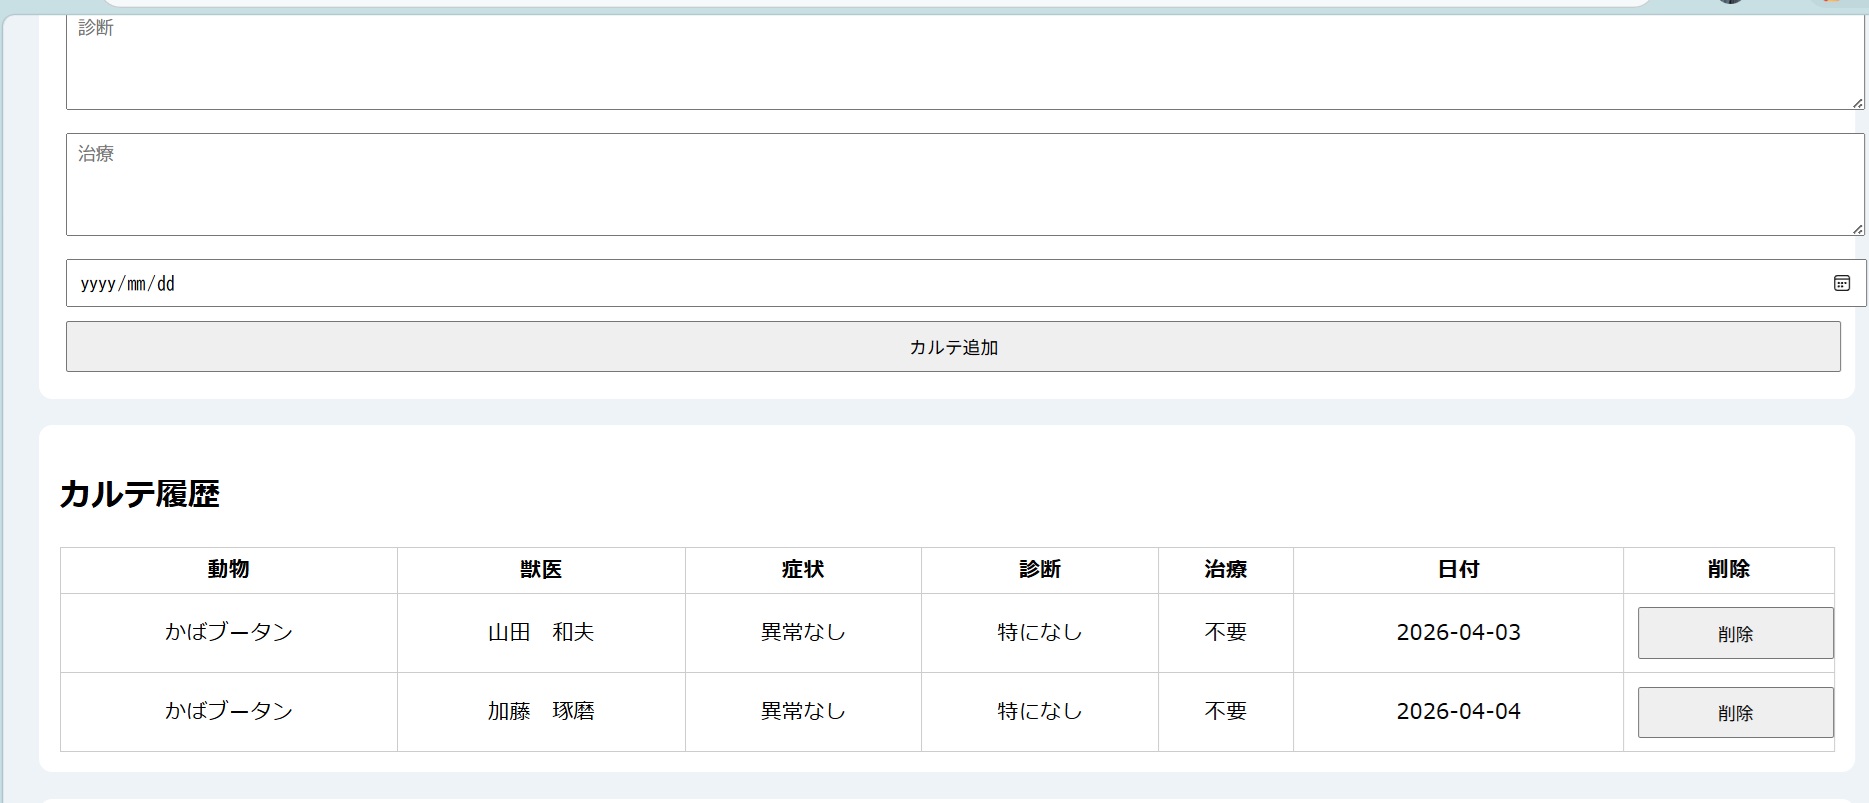Image resolution: width=1869 pixels, height=803 pixels.
Task: Click the 動物 column header
Action: (229, 570)
